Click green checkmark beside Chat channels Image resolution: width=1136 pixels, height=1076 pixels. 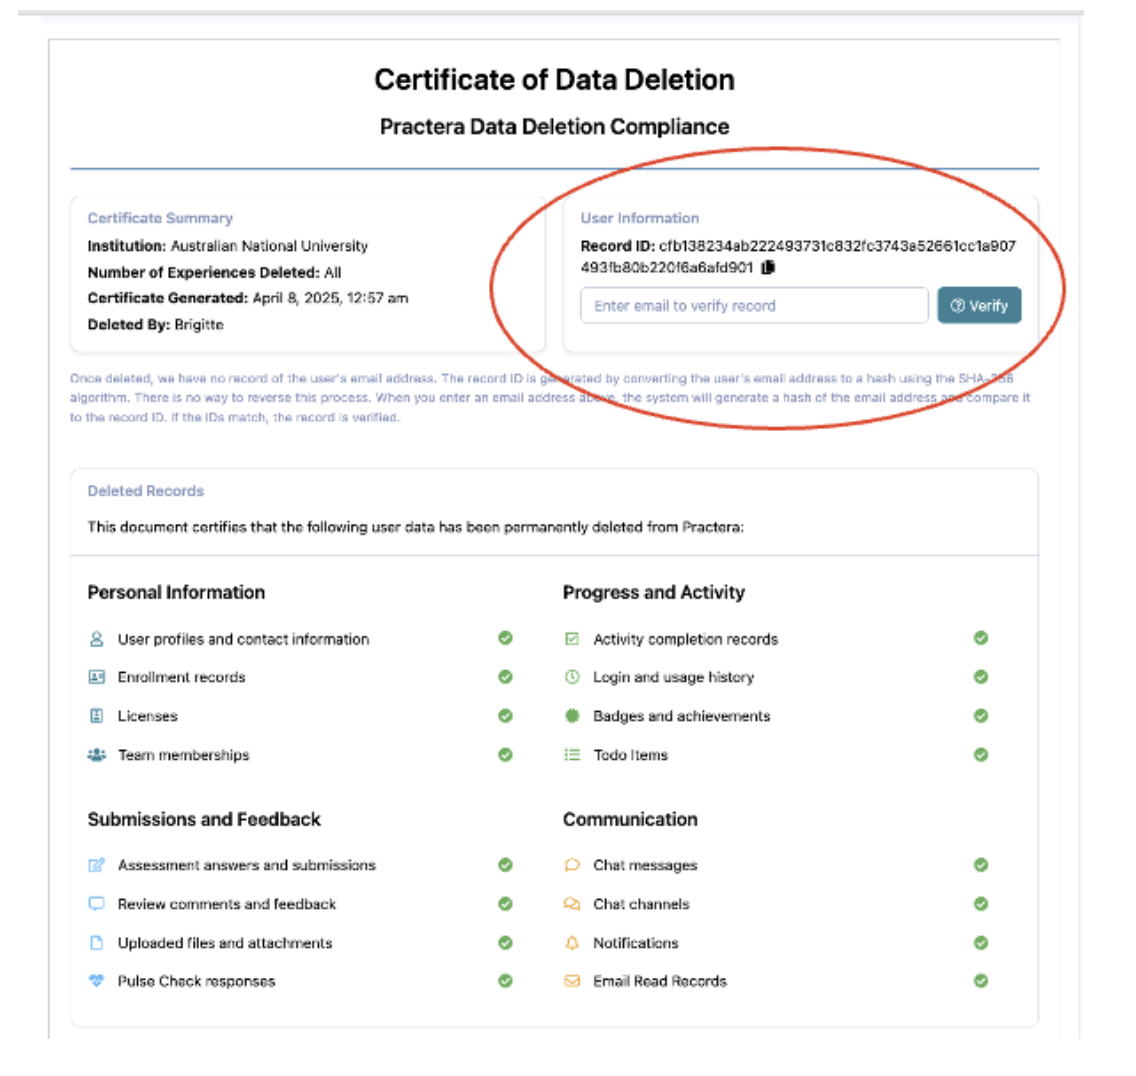point(981,903)
